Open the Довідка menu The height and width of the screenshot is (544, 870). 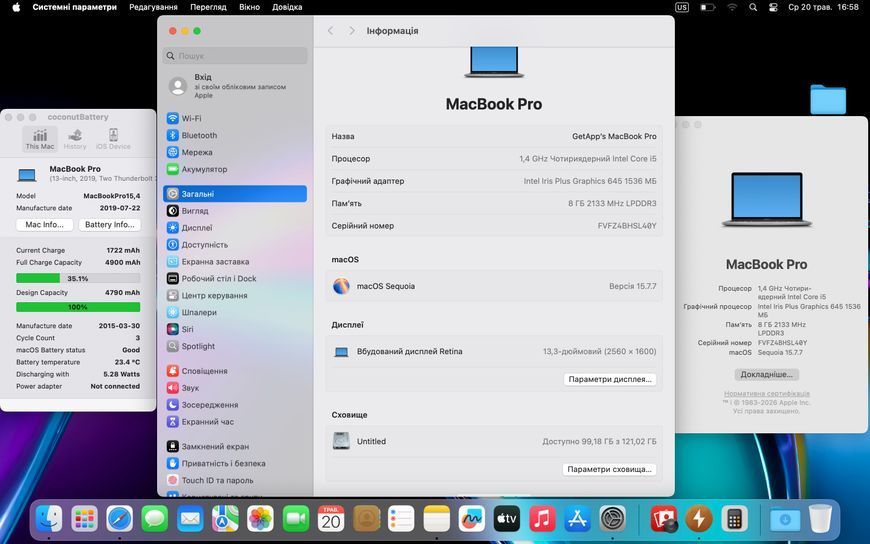coord(287,7)
